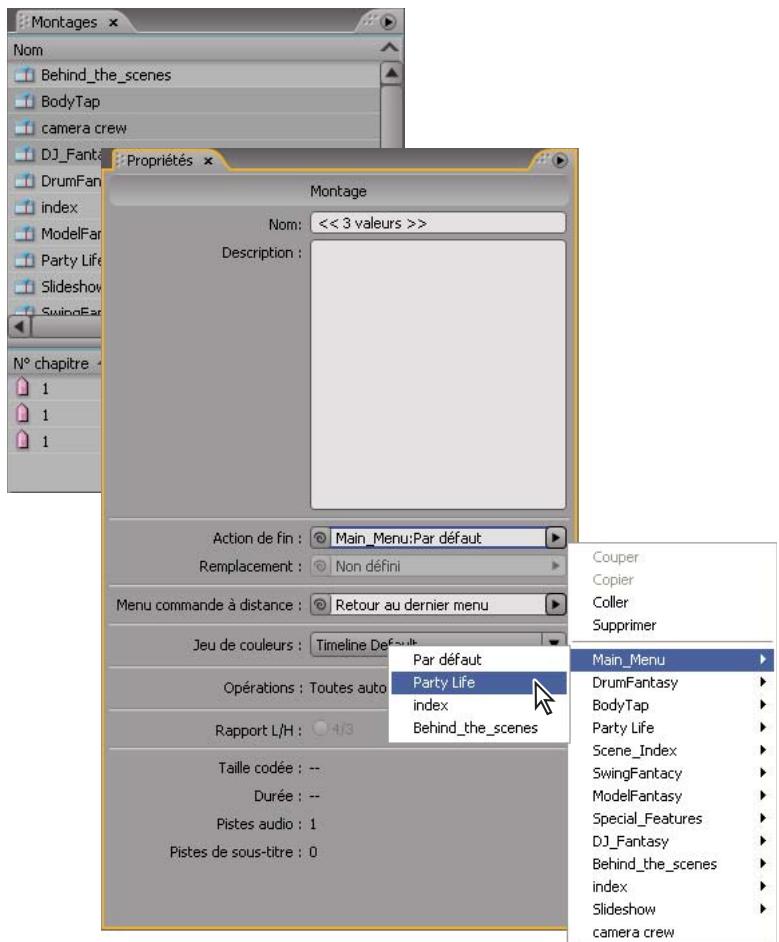The image size is (779, 942).
Task: Click the index timeline icon in Montages
Action: (25, 207)
